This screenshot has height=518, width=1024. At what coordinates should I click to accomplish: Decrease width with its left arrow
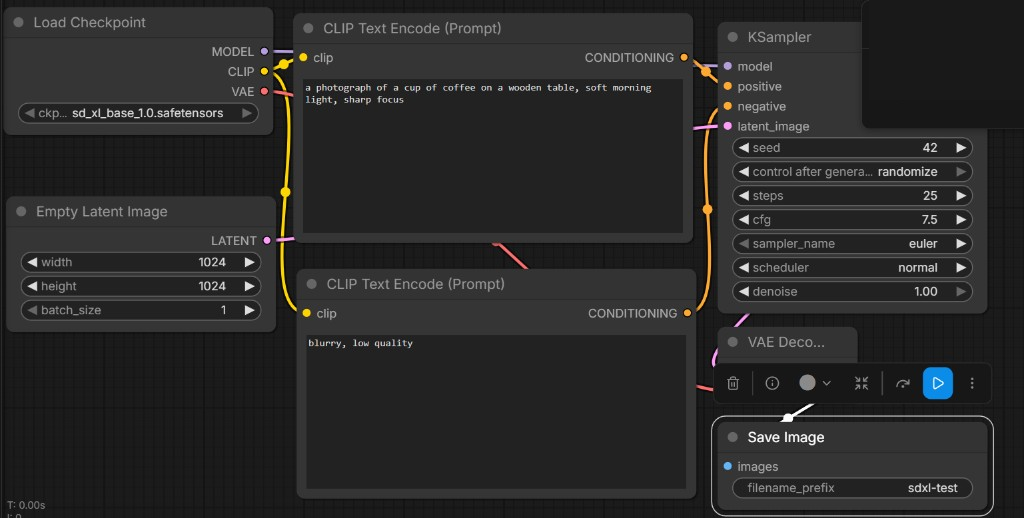pos(32,262)
